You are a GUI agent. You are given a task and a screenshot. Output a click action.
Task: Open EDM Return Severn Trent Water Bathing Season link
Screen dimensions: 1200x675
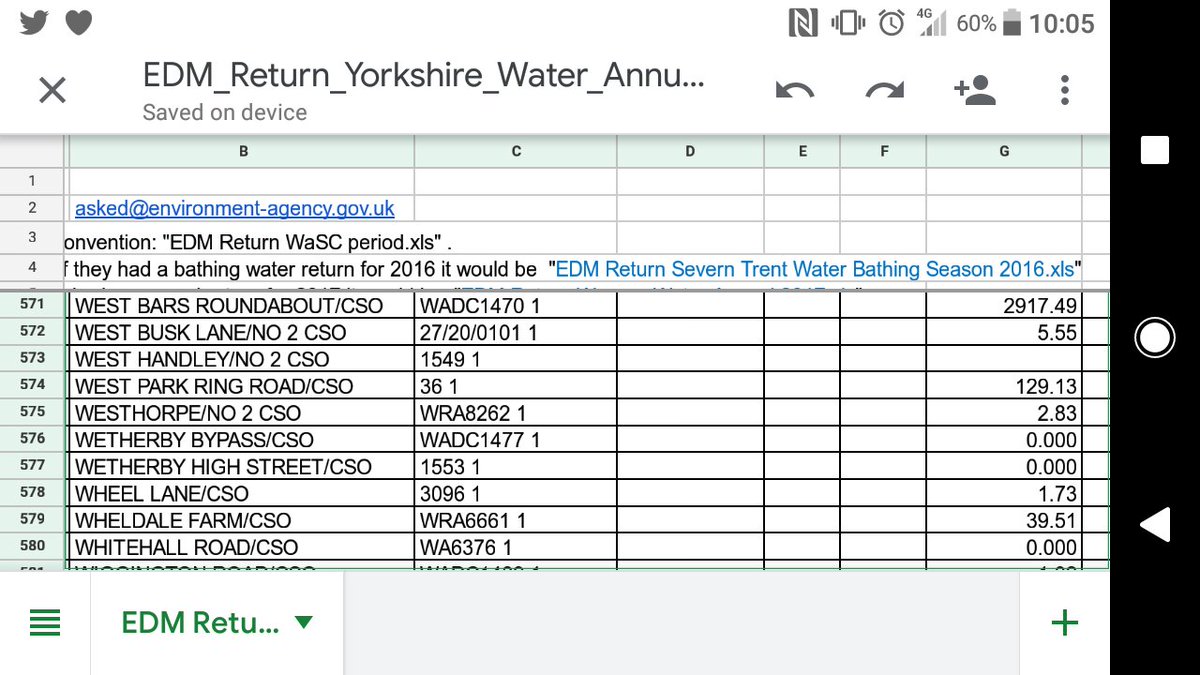[815, 269]
